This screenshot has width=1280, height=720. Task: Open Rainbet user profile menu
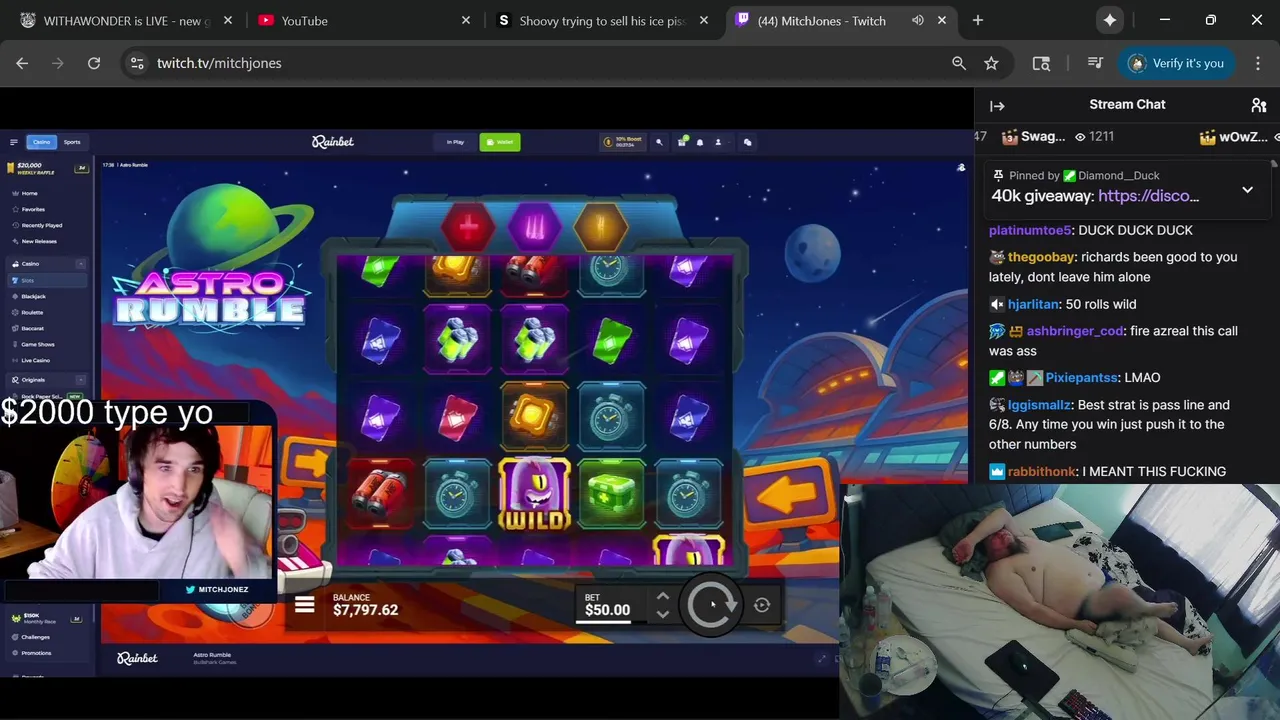pyautogui.click(x=717, y=142)
